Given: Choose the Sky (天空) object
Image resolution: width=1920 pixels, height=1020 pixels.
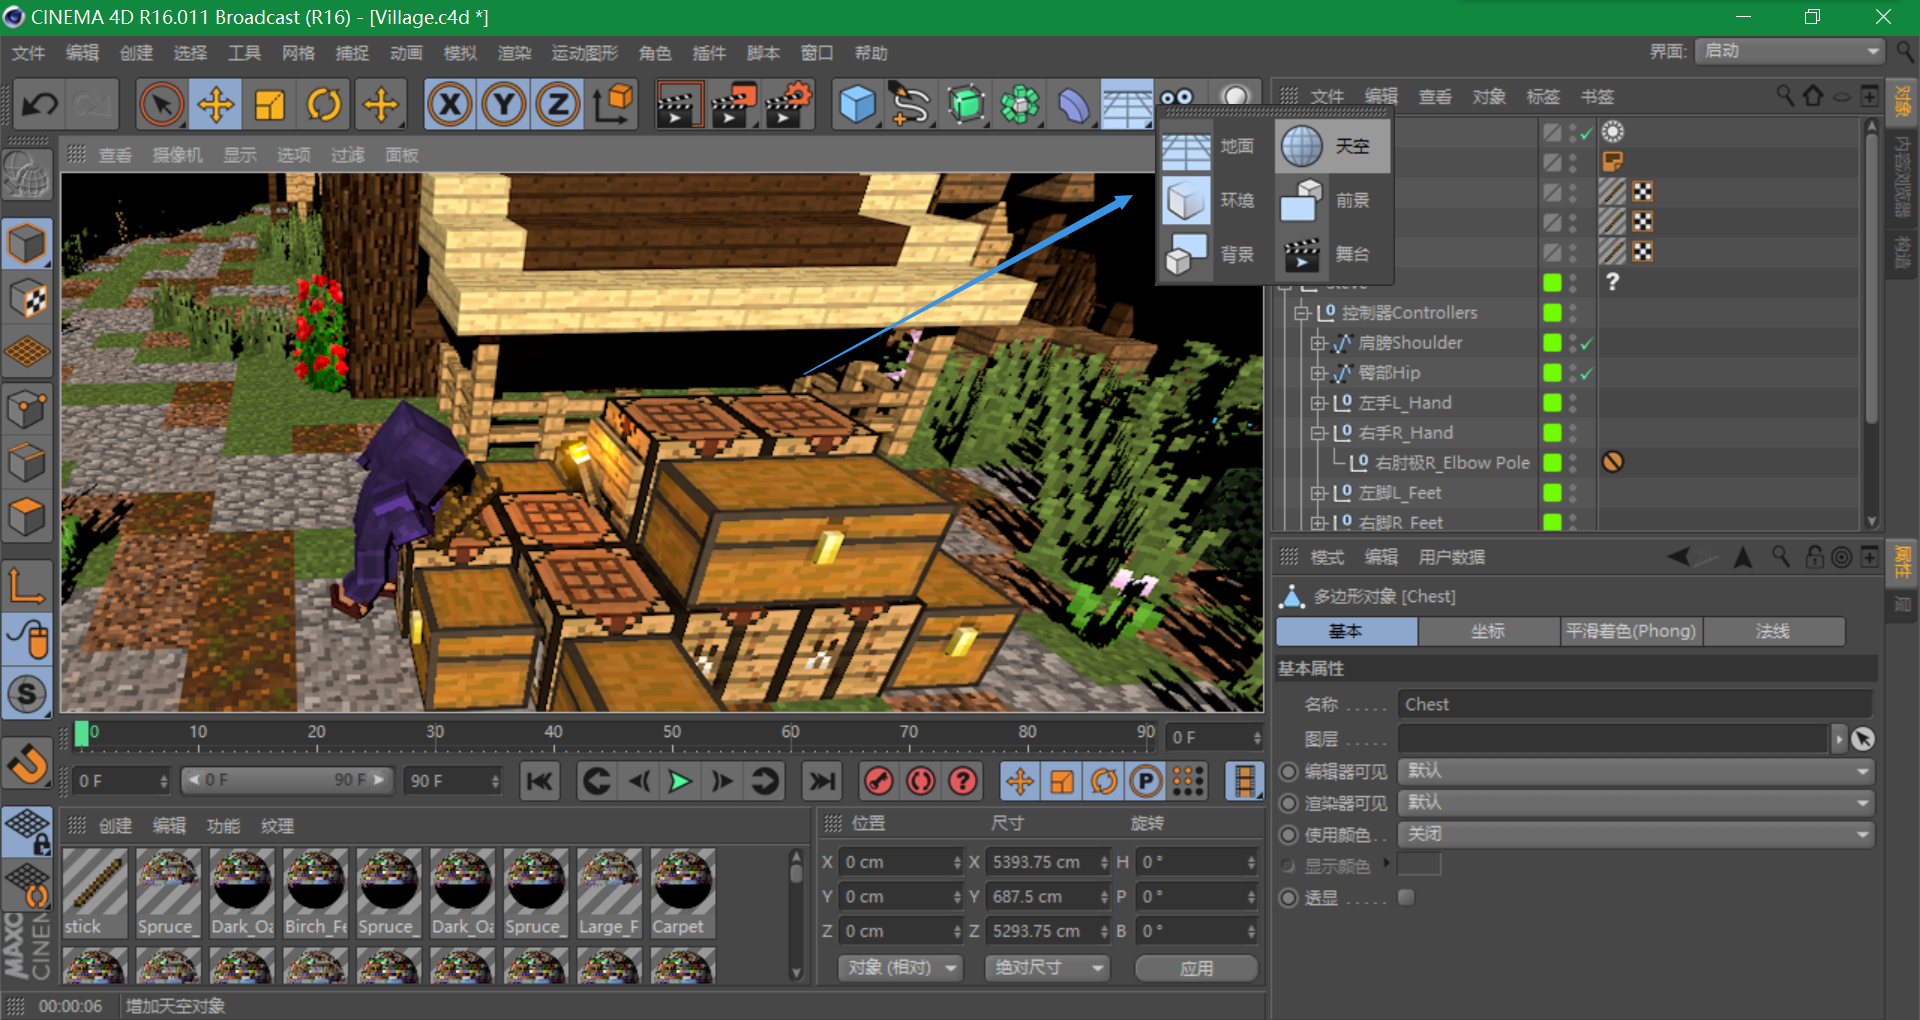Looking at the screenshot, I should [1331, 146].
